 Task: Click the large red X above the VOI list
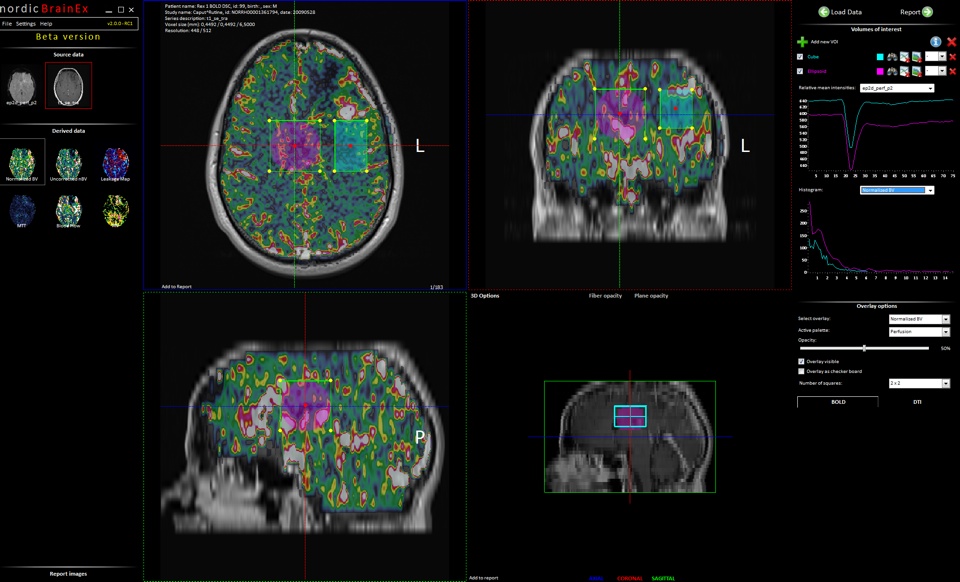coord(951,42)
